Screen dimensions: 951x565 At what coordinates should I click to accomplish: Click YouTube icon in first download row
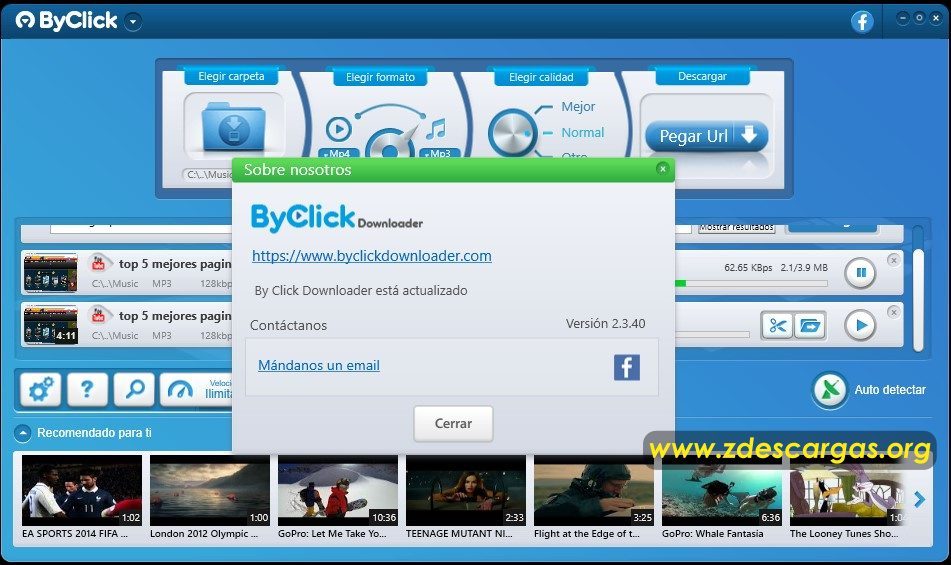point(98,263)
